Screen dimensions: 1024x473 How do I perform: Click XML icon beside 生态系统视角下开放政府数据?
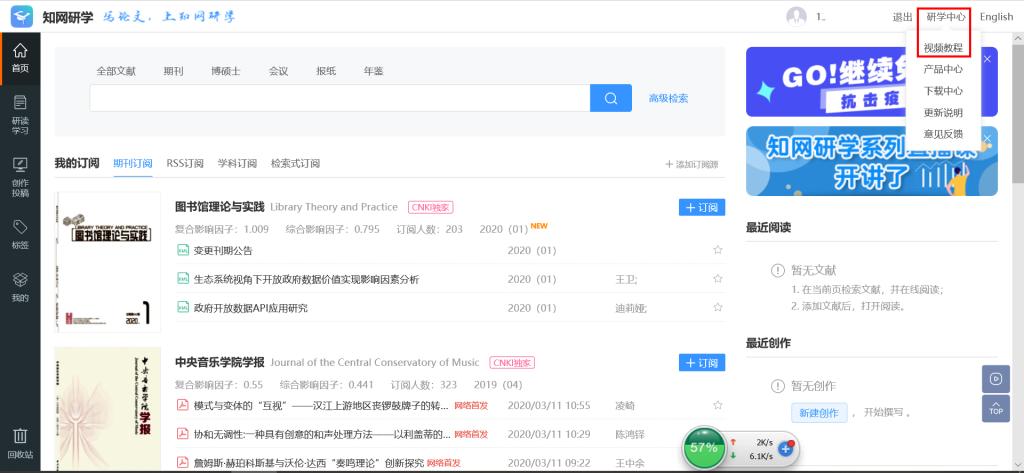(x=183, y=278)
